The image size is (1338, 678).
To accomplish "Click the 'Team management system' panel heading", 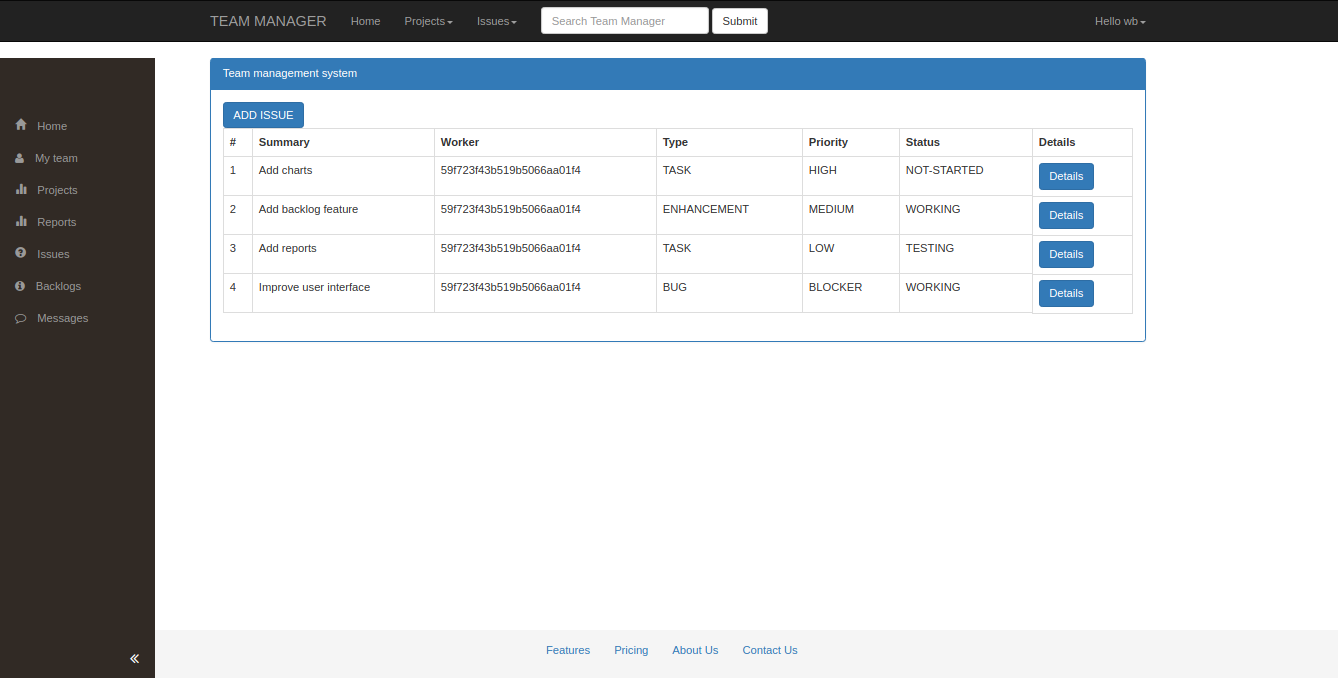I will (x=678, y=73).
